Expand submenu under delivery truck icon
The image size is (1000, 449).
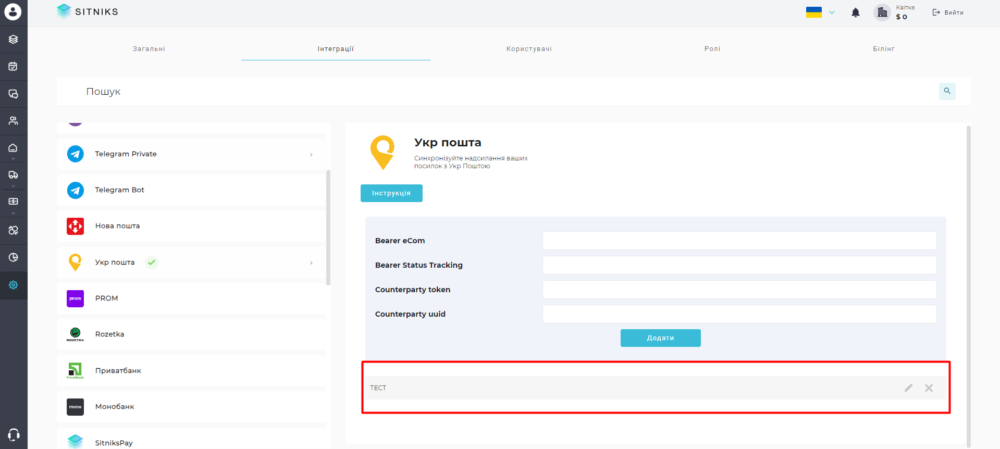pos(13,186)
